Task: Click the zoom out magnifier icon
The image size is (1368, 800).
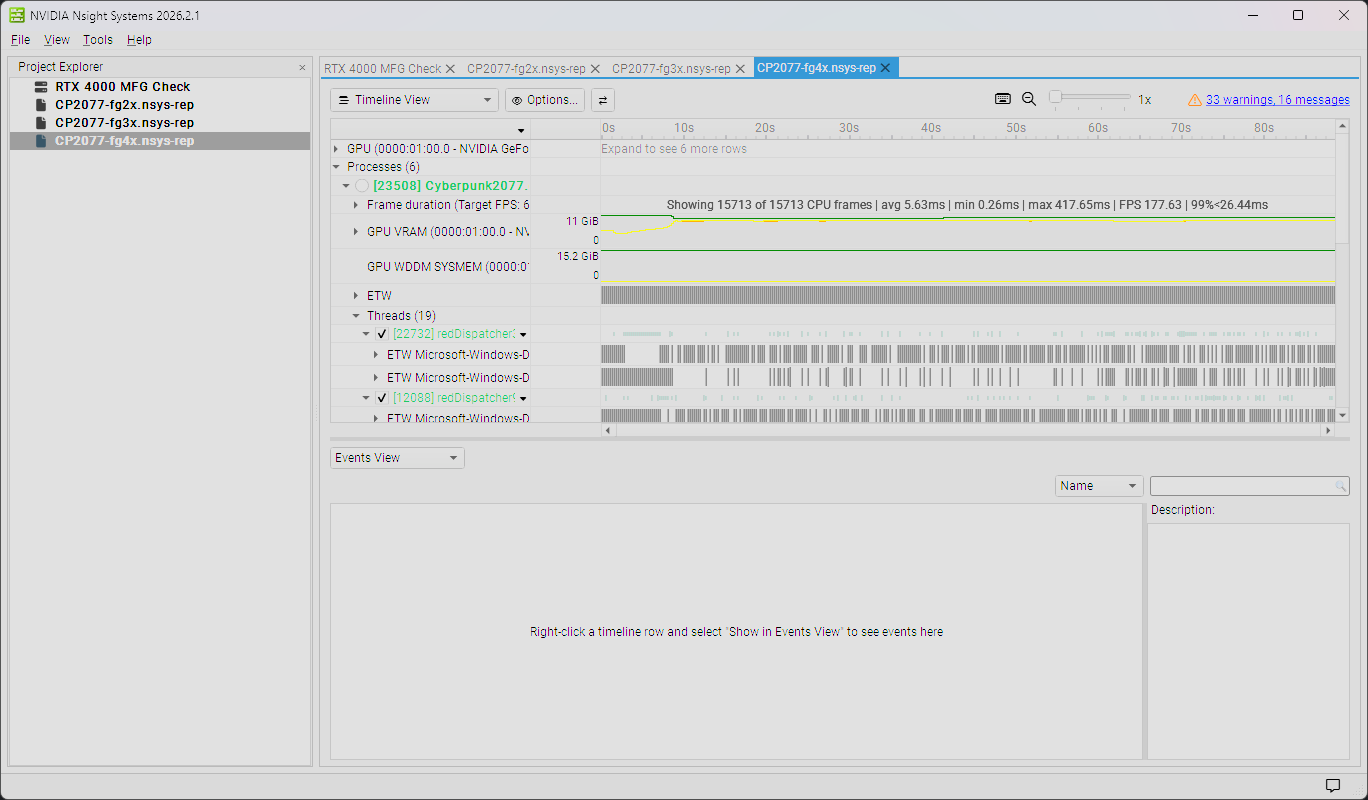Action: [1029, 99]
